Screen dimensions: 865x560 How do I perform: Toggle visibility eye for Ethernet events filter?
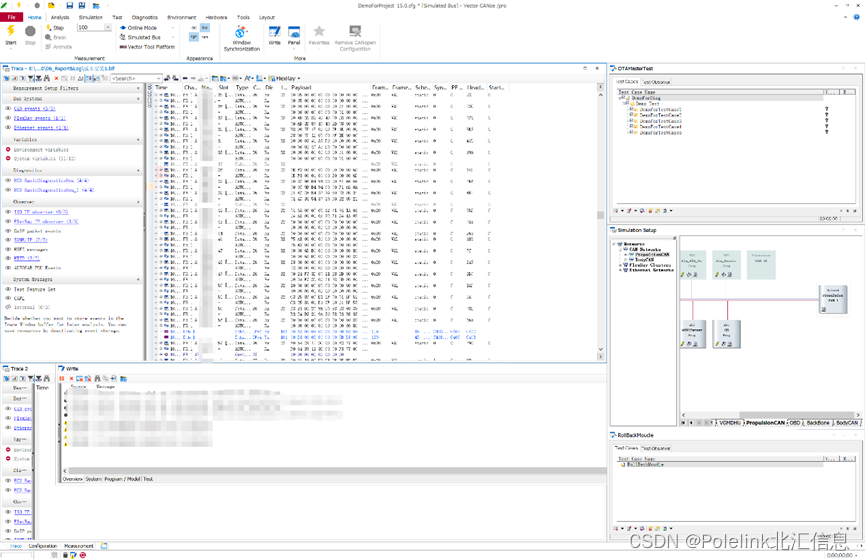8,127
